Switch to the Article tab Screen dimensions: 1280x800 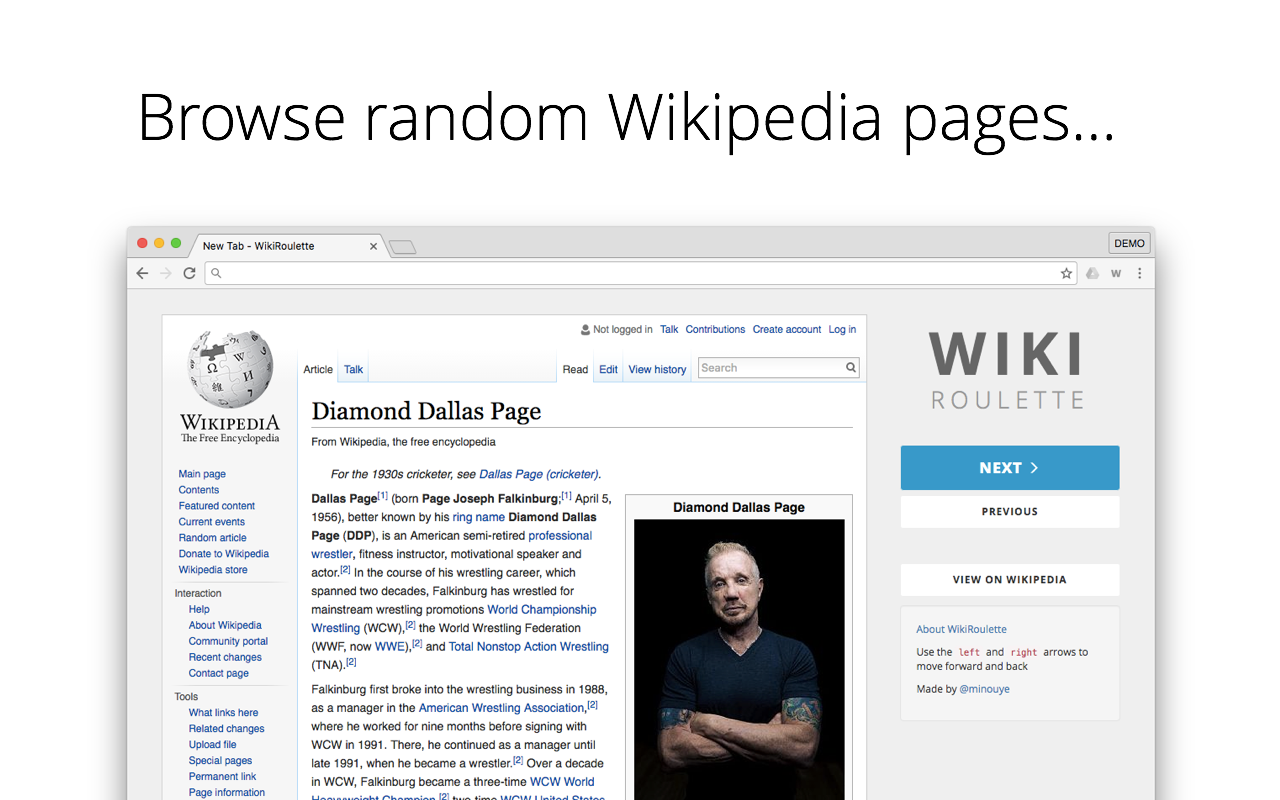click(x=318, y=370)
